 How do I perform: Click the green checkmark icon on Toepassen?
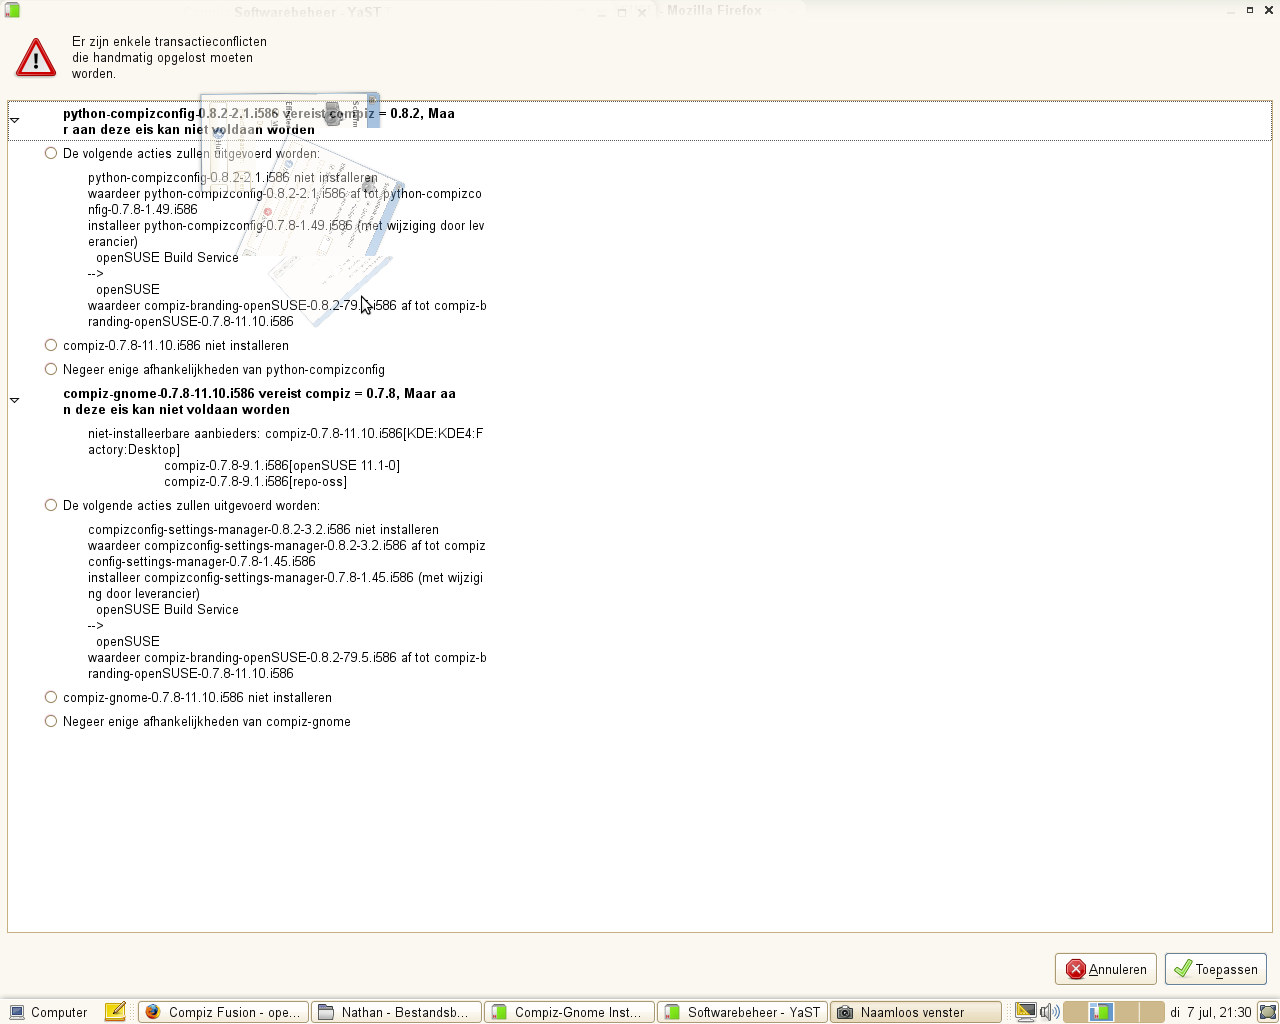point(1183,969)
